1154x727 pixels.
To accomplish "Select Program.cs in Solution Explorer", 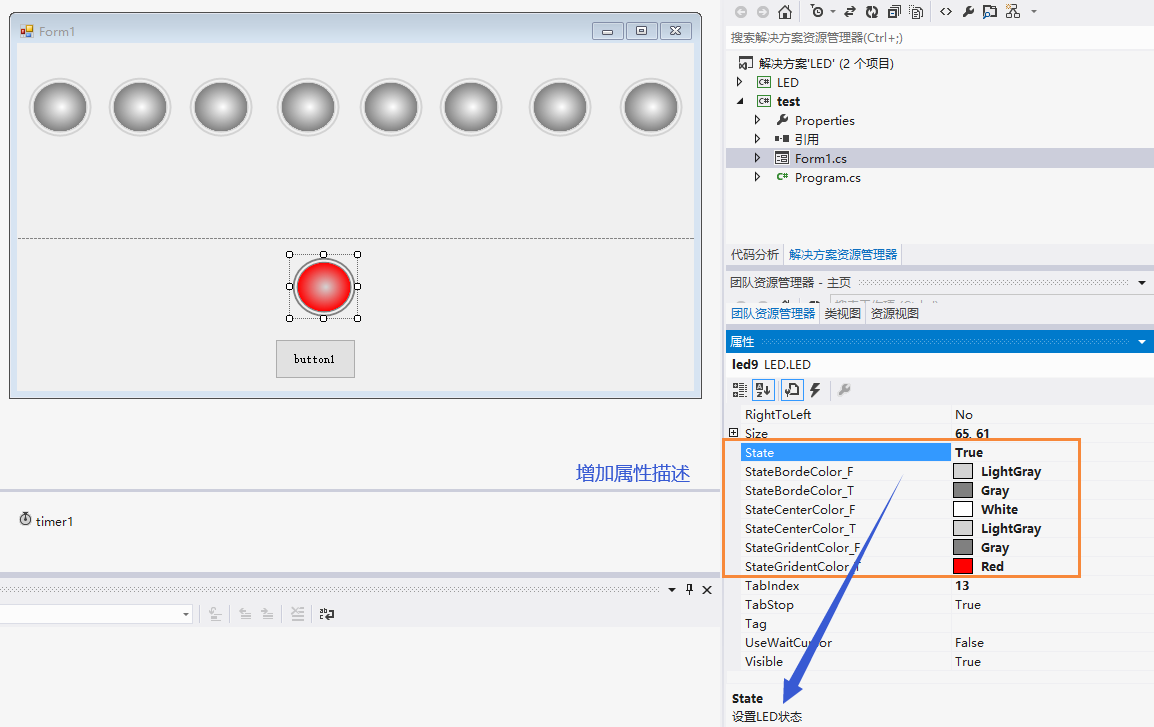I will (x=827, y=178).
